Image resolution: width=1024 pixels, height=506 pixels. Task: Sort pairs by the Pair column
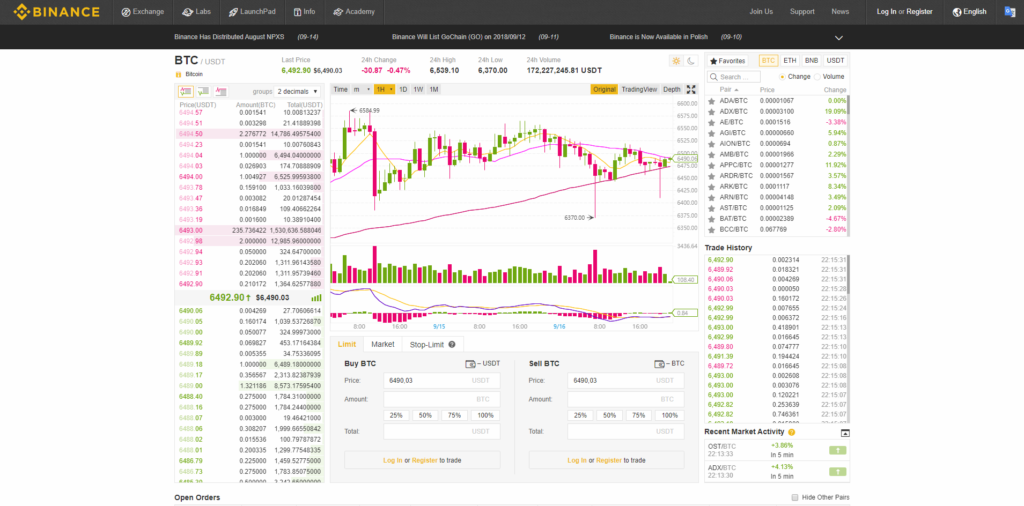[x=729, y=89]
